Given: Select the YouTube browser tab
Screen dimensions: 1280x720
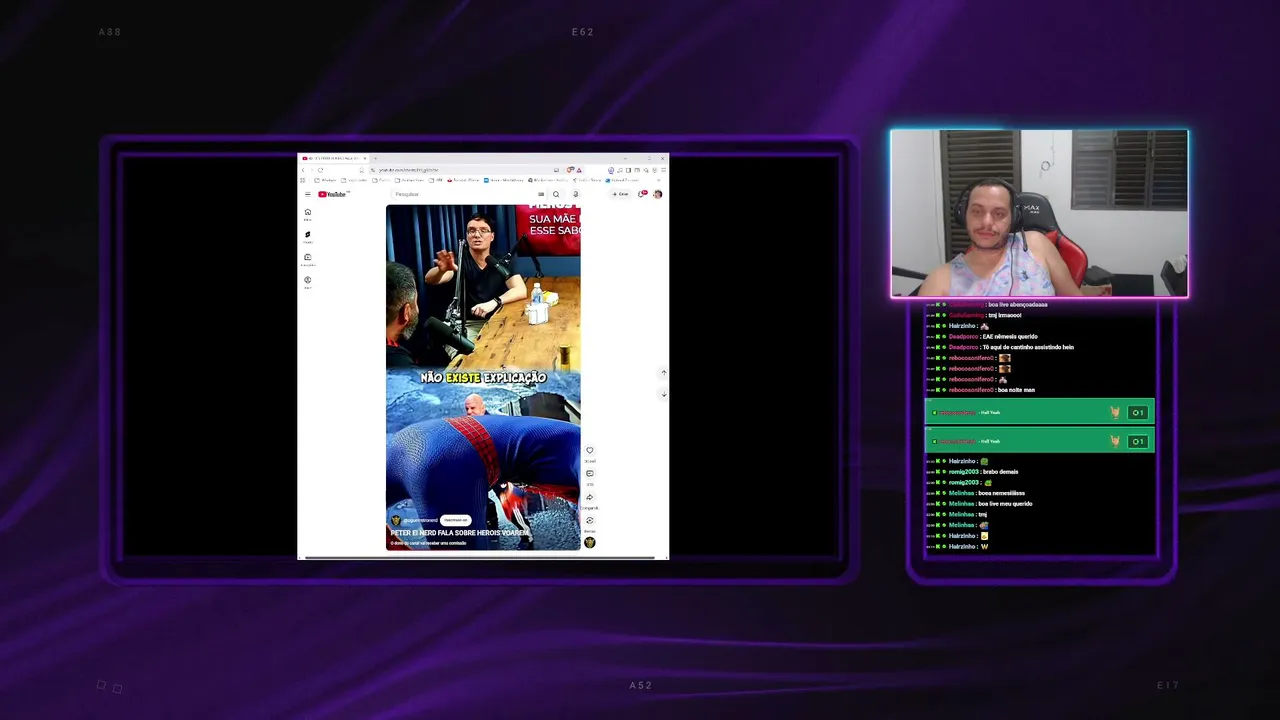Looking at the screenshot, I should (x=334, y=158).
